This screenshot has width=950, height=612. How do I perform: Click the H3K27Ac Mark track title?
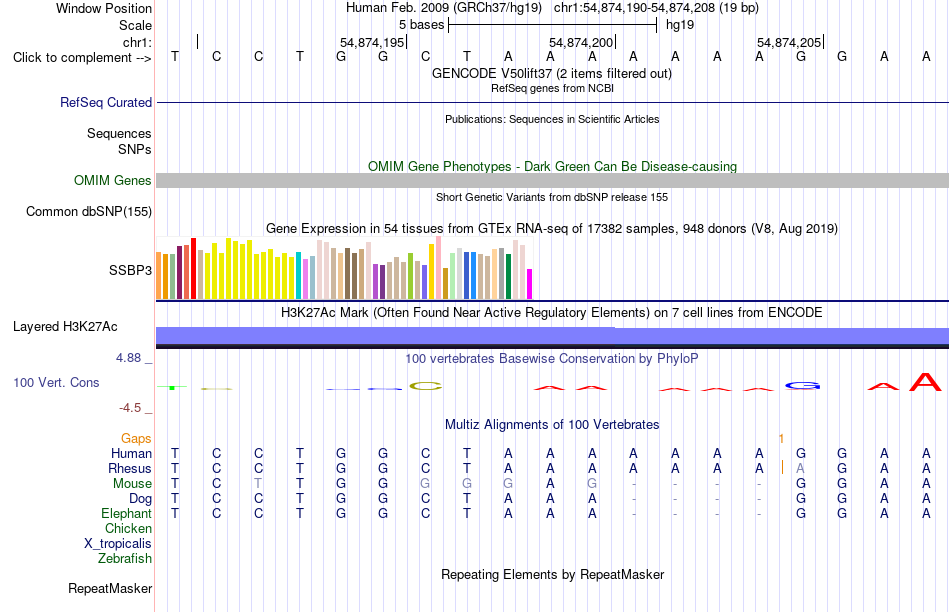[552, 313]
